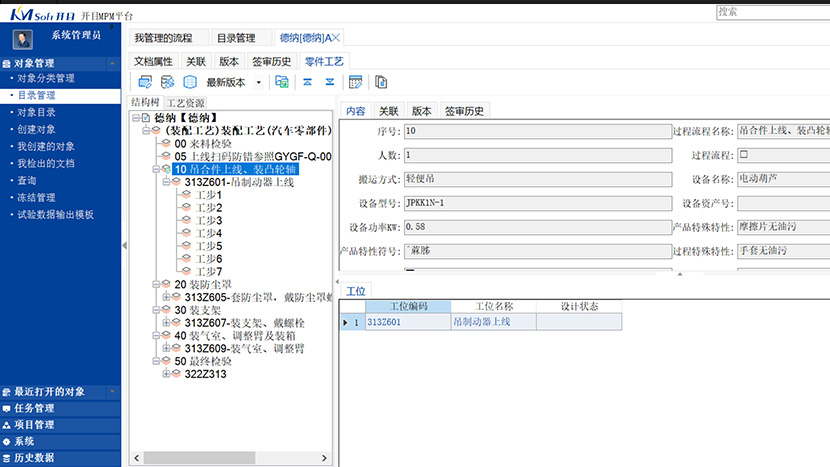The height and width of the screenshot is (467, 830).
Task: Click the move-up arrow icon in toolbar
Action: tap(306, 82)
